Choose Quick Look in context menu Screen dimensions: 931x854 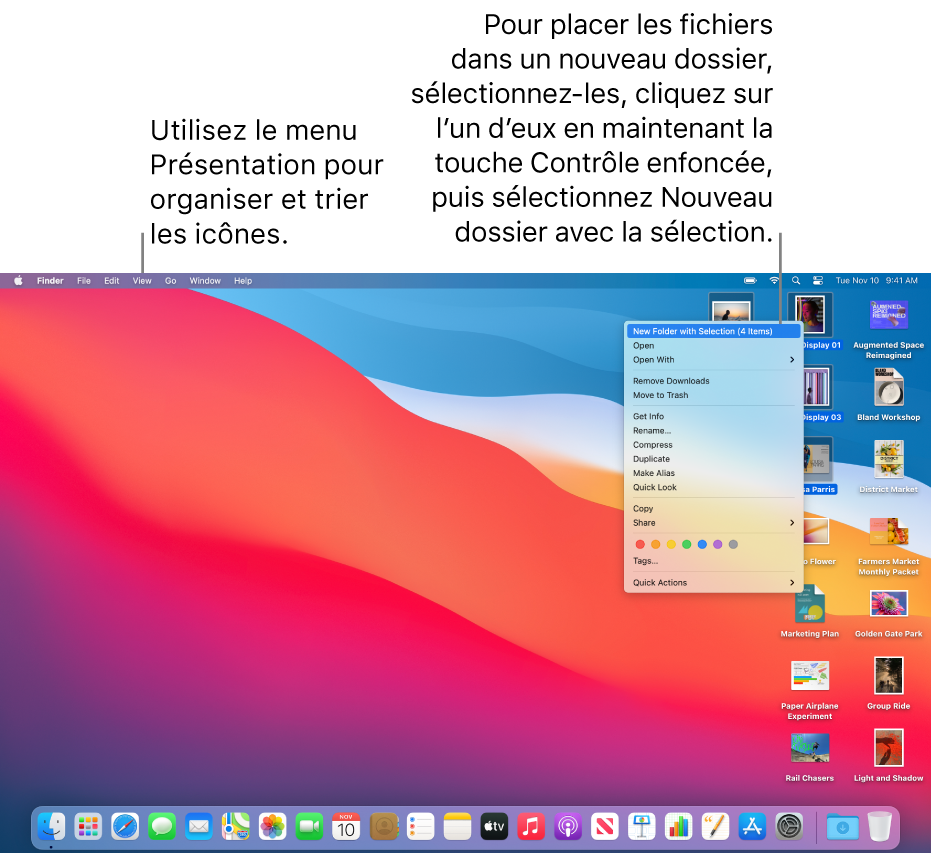click(713, 488)
